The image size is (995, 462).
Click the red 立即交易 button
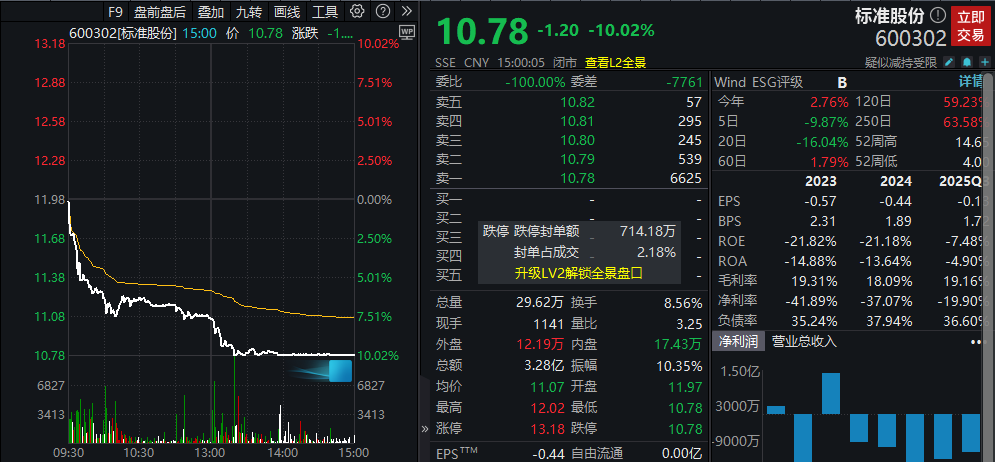pyautogui.click(x=970, y=26)
